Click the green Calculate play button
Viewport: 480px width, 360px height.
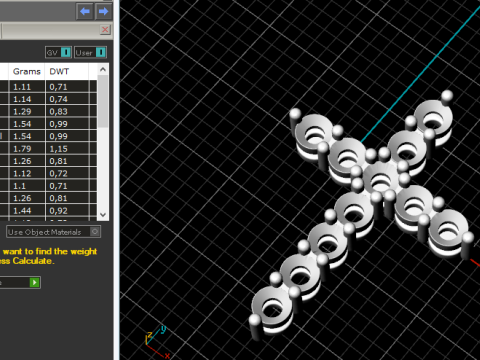34,283
